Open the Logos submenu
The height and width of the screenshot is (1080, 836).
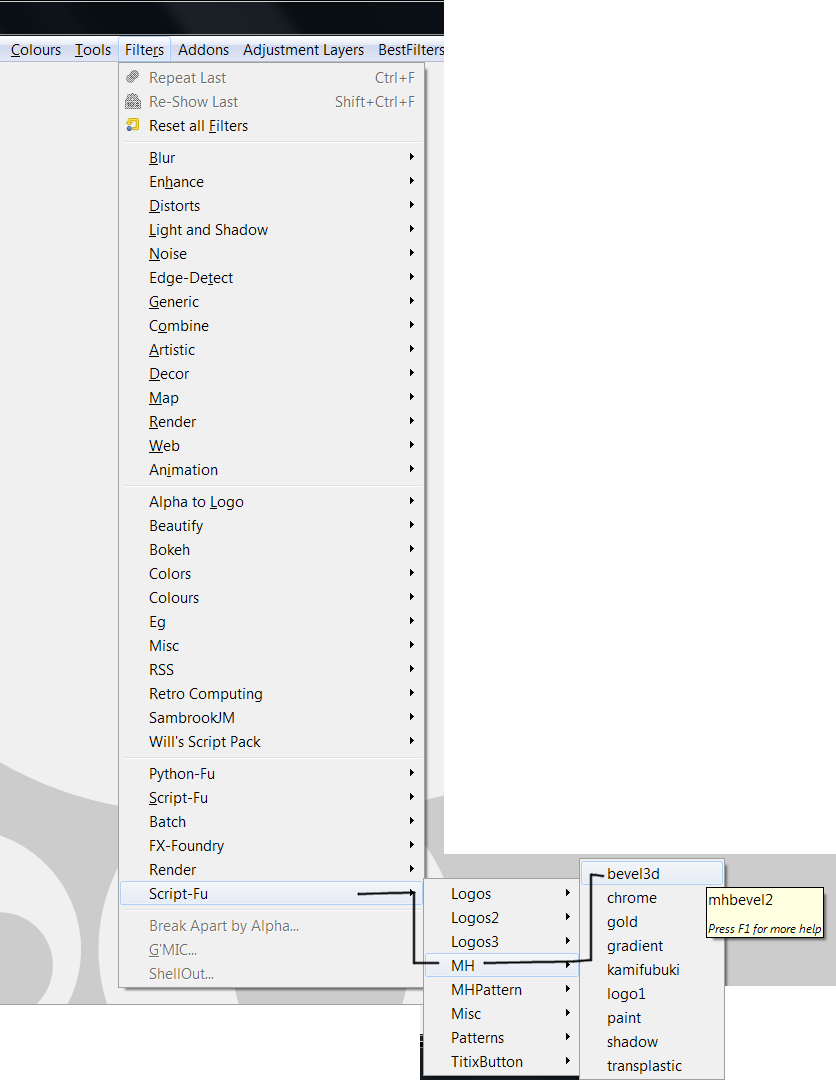click(501, 893)
